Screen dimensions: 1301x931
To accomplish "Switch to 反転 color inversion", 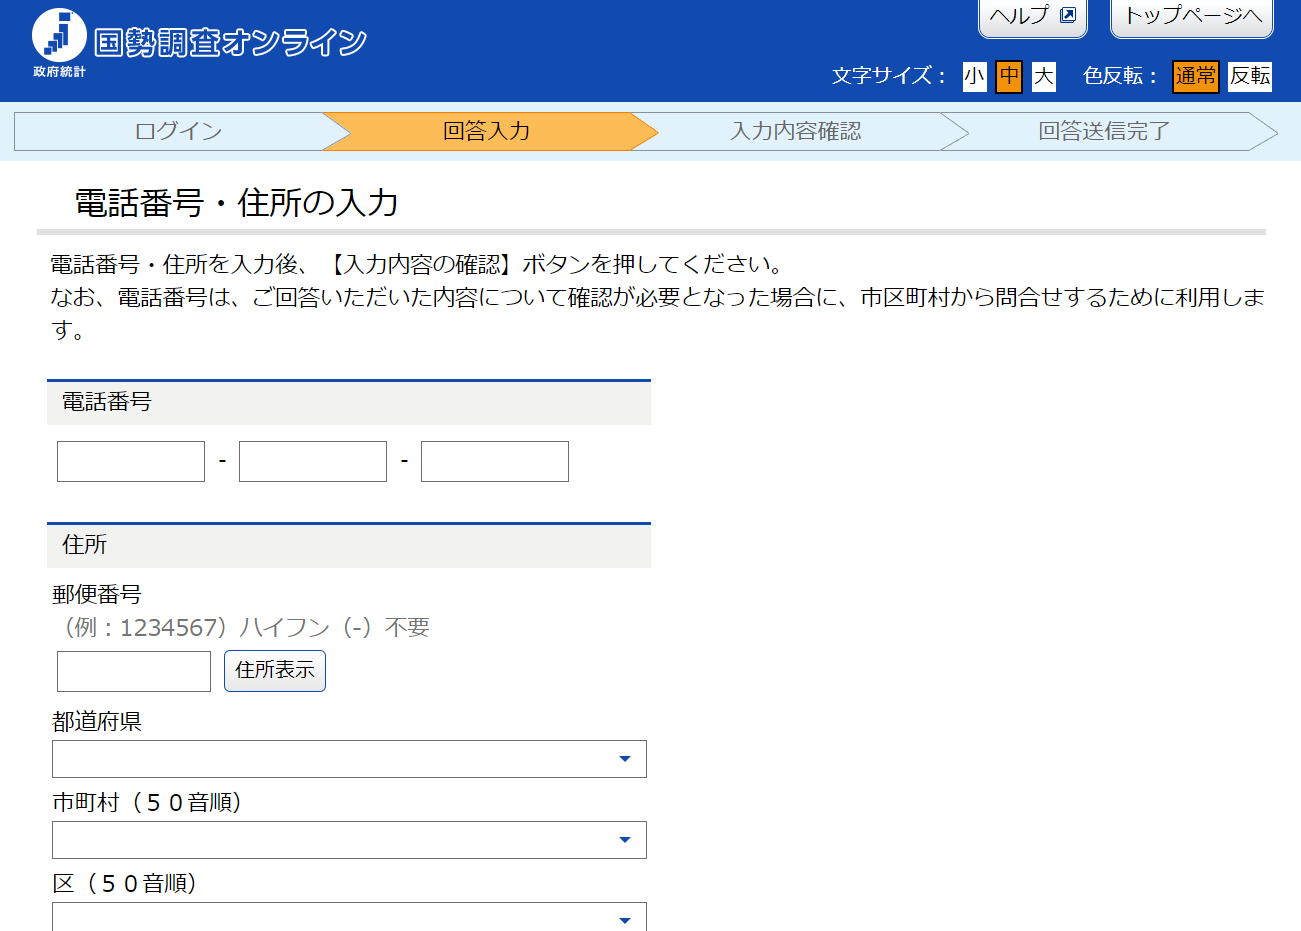I will click(1250, 76).
